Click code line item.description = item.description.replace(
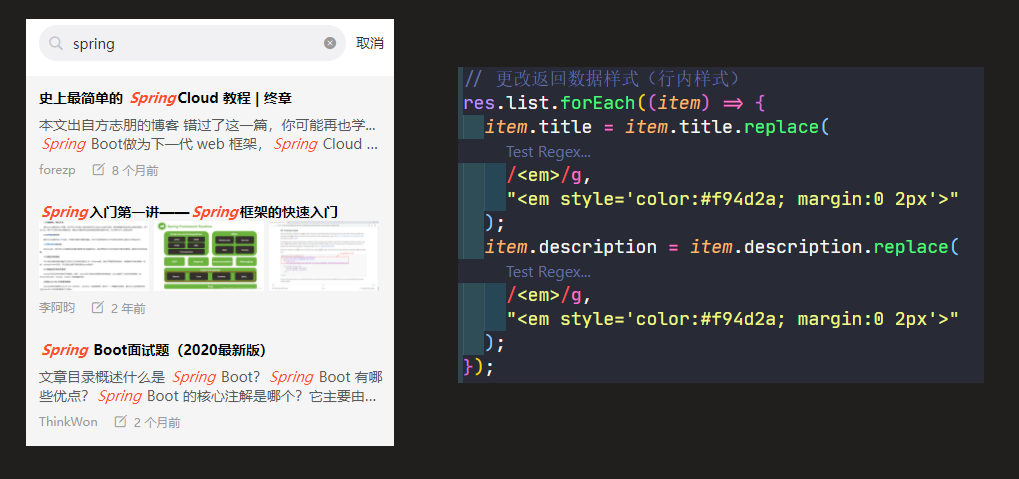The image size is (1019, 479). [x=722, y=247]
